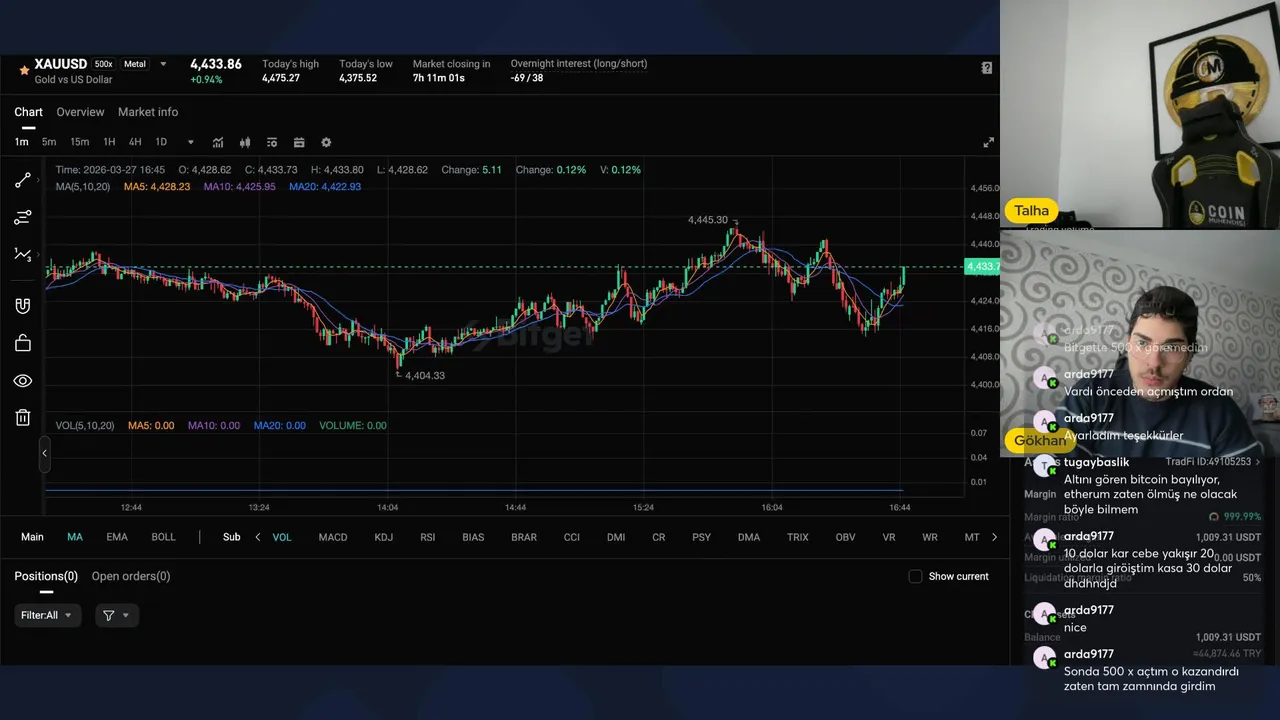This screenshot has width=1280, height=720.
Task: Switch to the Overview tab
Action: pos(80,112)
